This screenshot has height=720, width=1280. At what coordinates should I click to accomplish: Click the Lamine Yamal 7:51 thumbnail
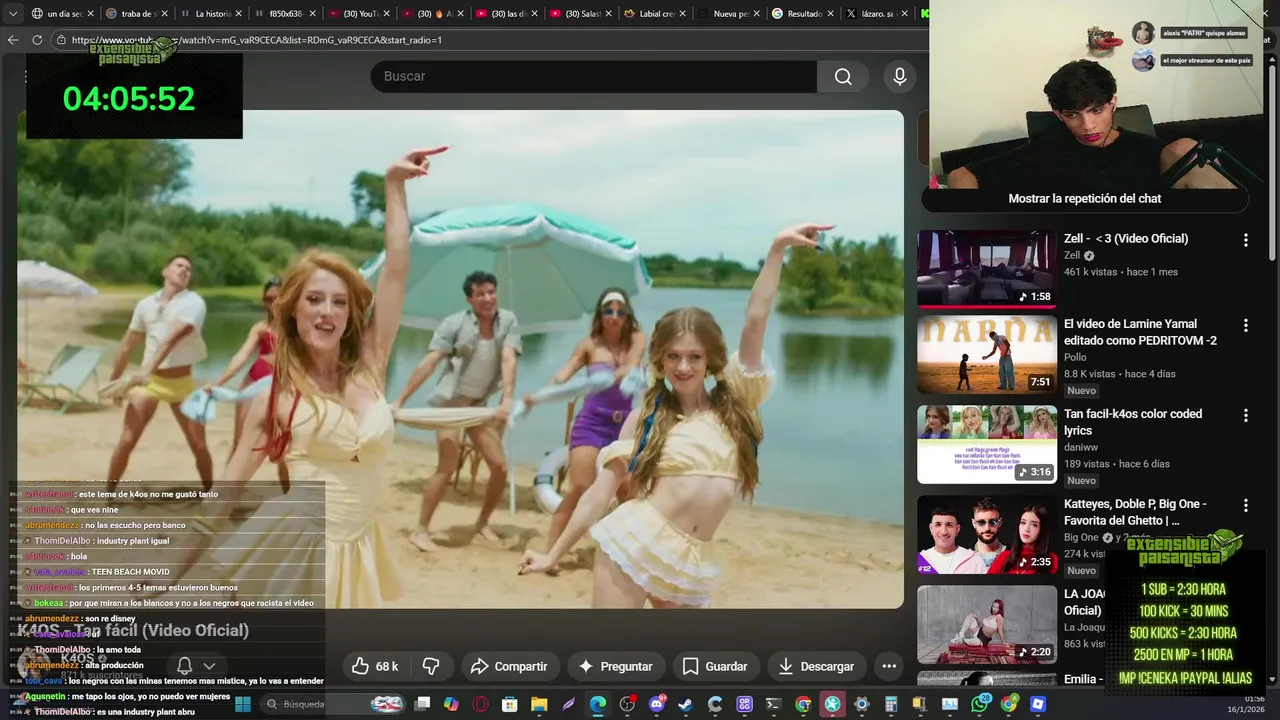(987, 355)
